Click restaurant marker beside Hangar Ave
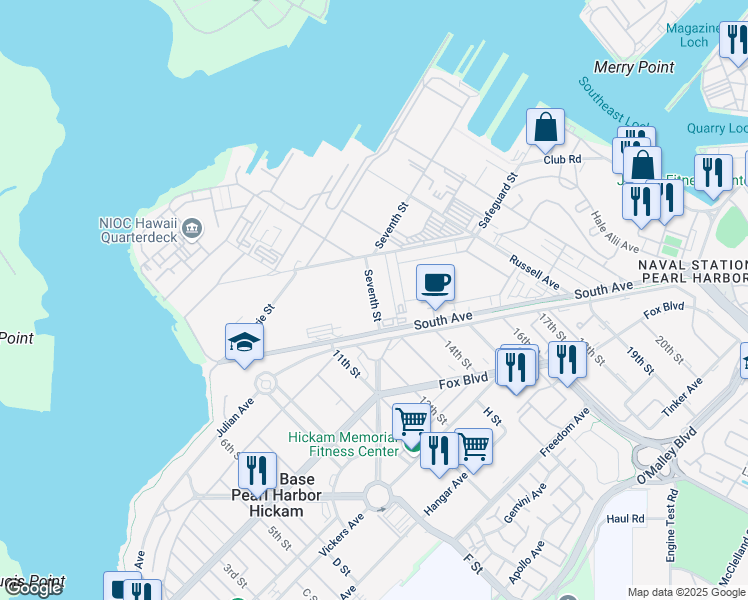 click(x=439, y=452)
